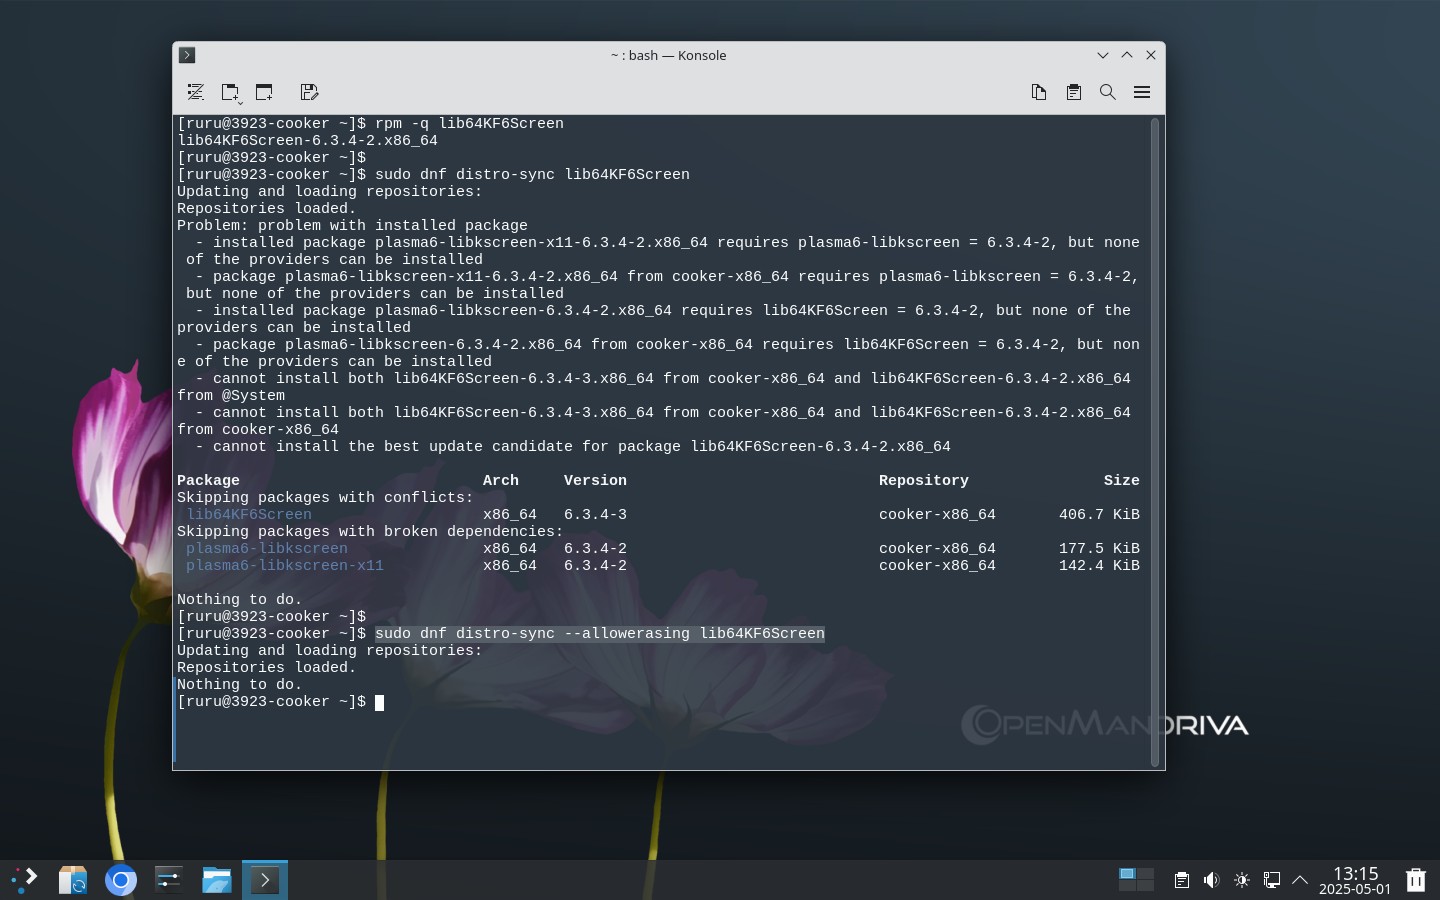1440x900 pixels.
Task: Launch the Chromium browser from taskbar
Action: click(121, 880)
